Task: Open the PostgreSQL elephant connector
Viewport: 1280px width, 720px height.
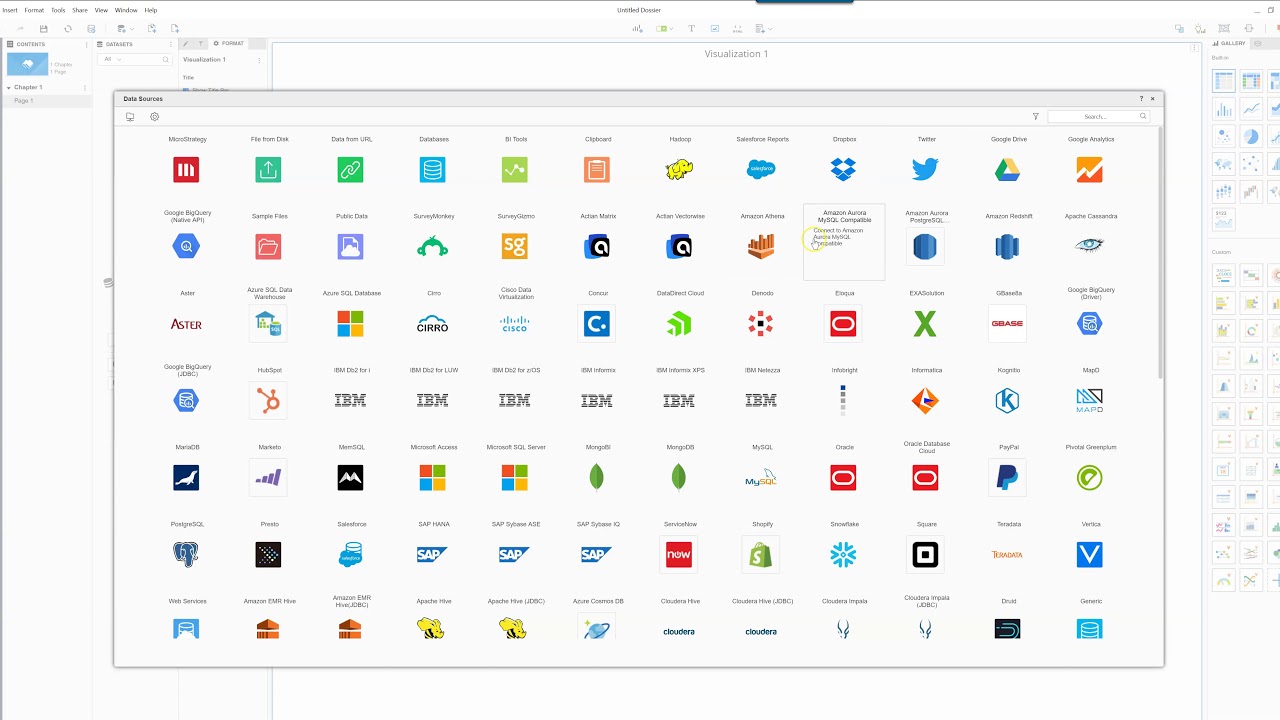Action: tap(186, 555)
